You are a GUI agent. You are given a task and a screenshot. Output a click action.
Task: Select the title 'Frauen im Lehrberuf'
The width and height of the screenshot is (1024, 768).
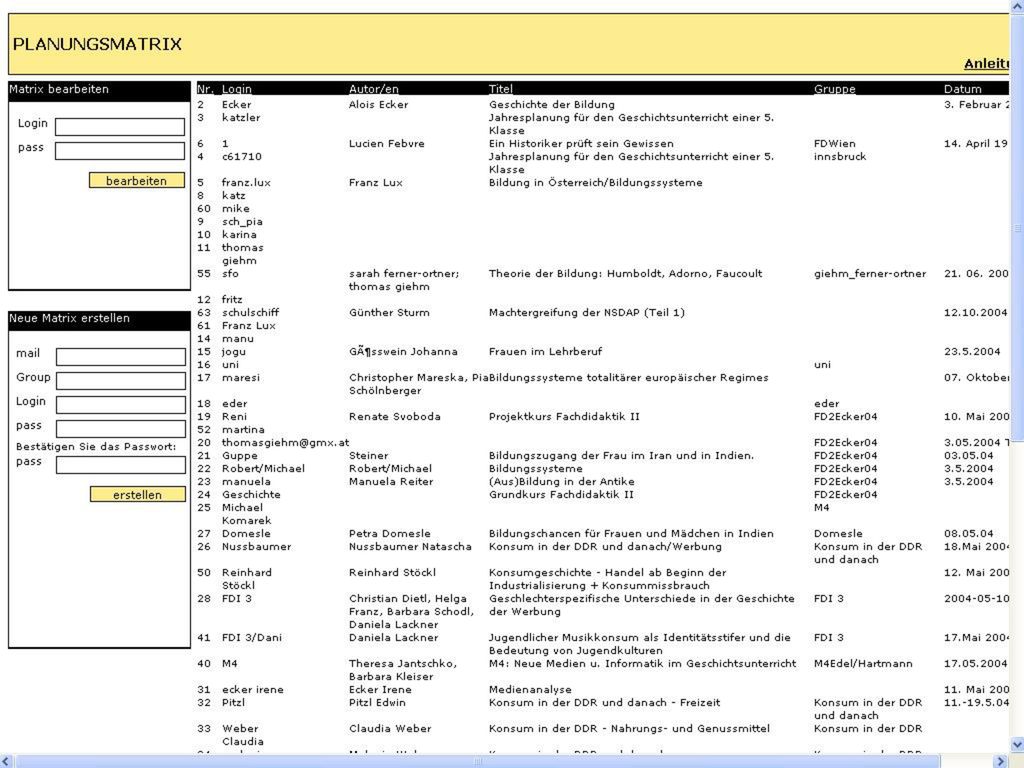tap(545, 352)
